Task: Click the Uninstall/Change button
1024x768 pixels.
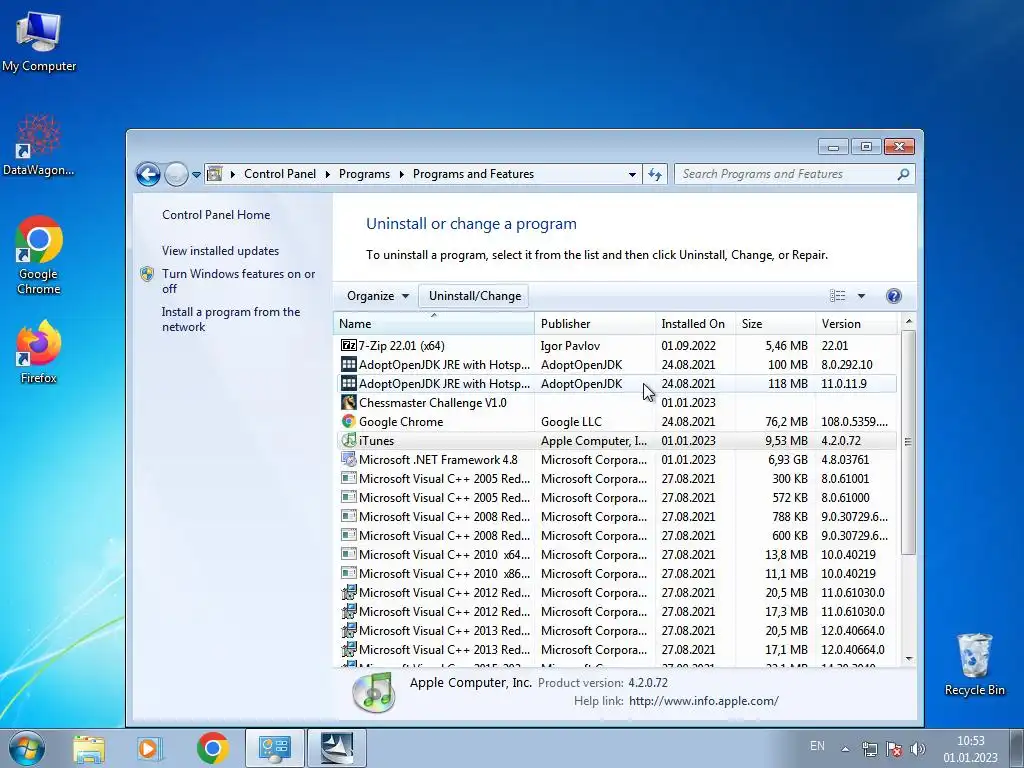Action: point(475,296)
